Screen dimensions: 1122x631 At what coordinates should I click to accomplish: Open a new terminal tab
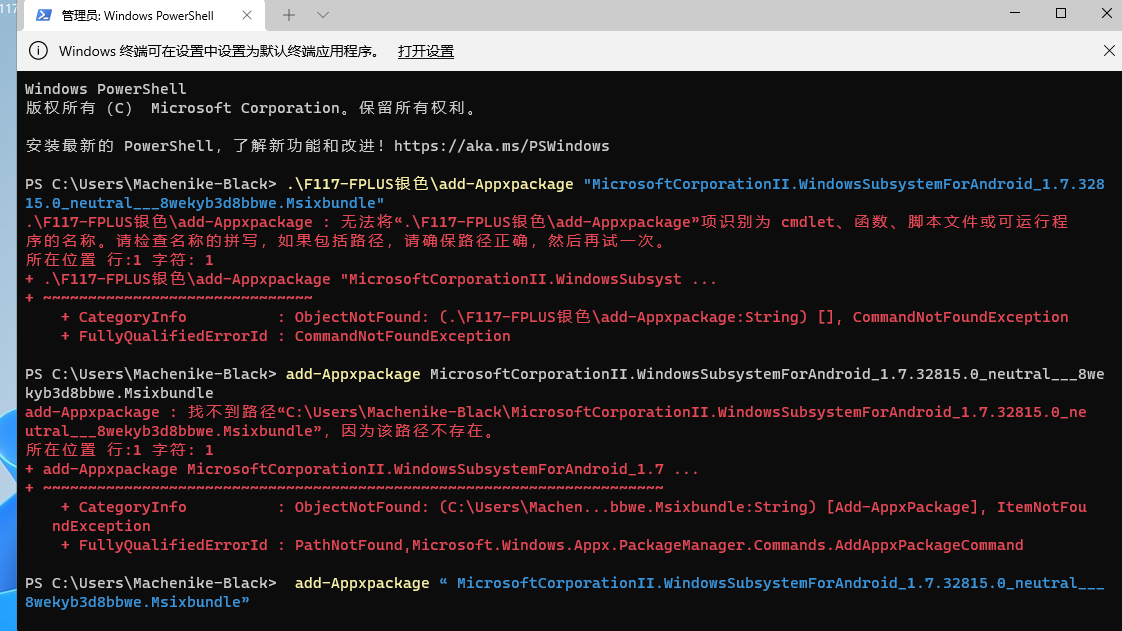pos(288,15)
